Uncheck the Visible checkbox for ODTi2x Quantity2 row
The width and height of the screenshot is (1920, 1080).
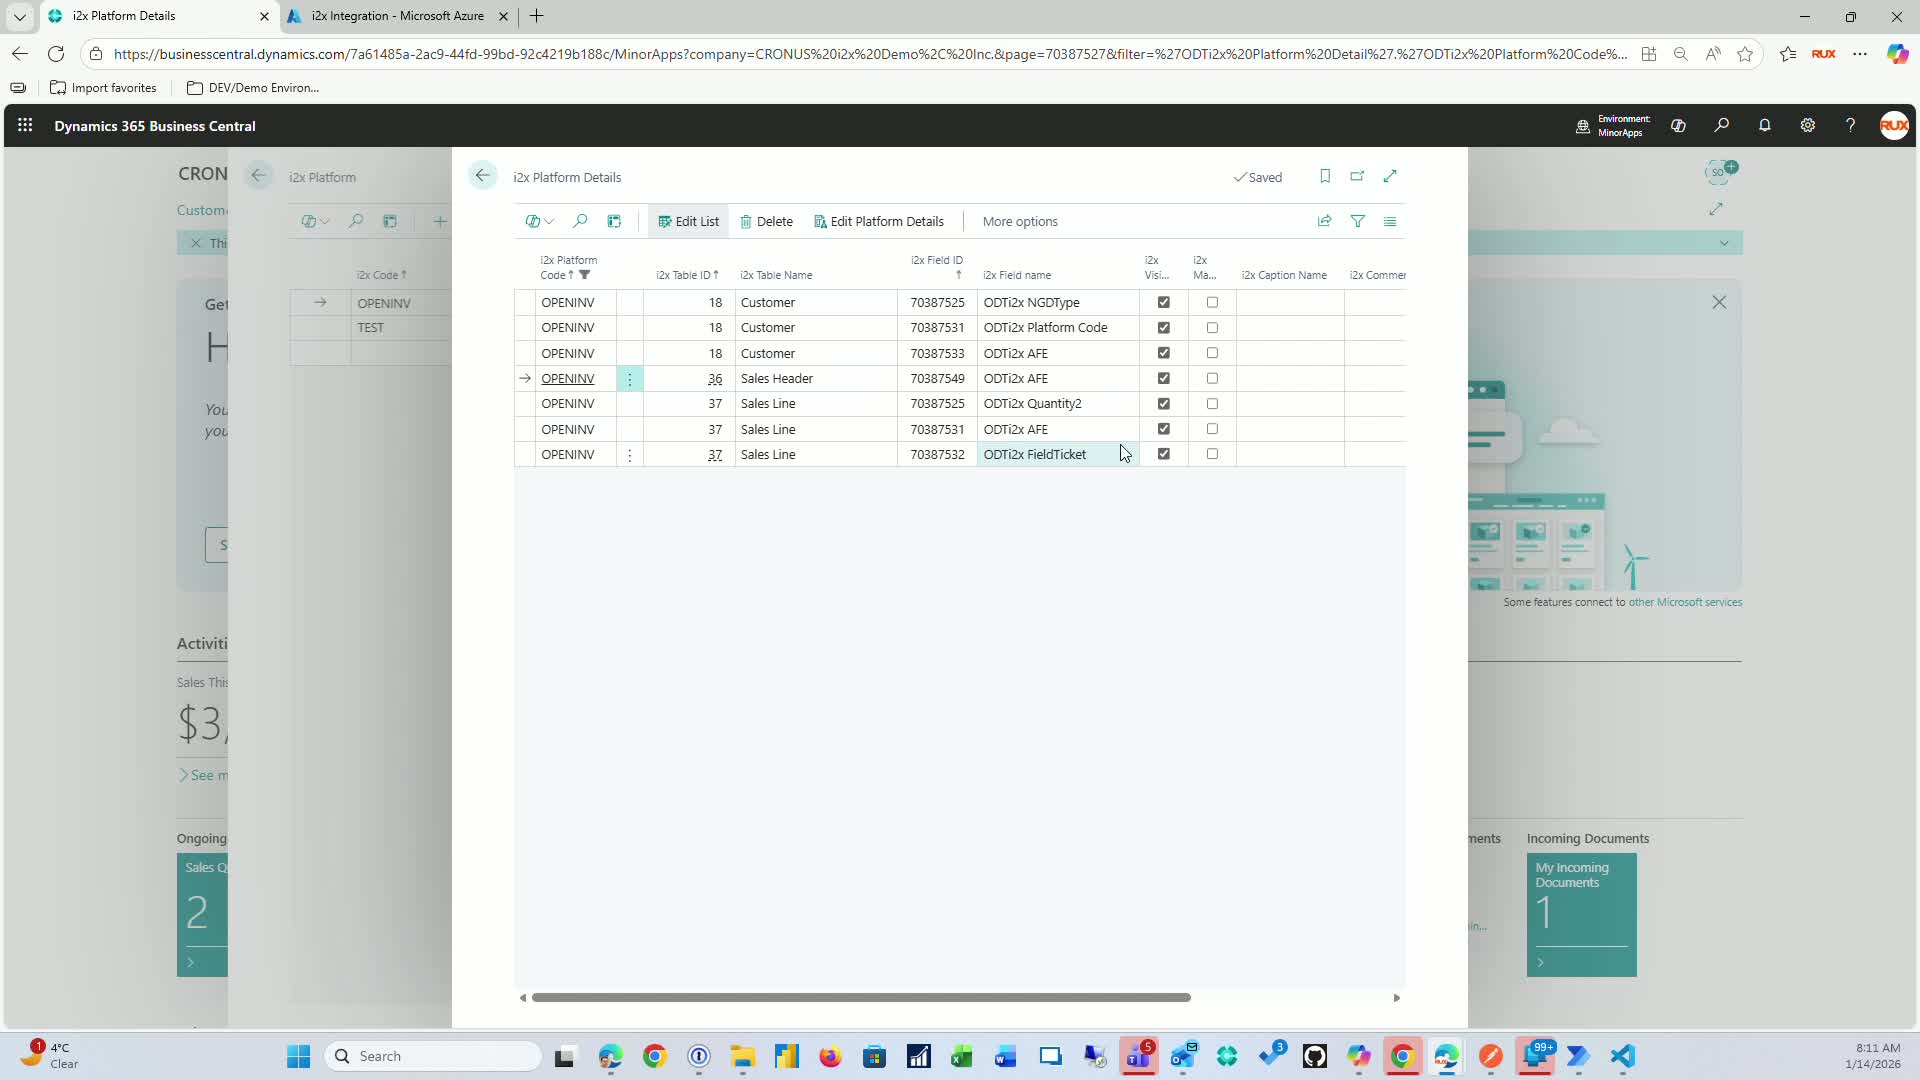(1163, 403)
